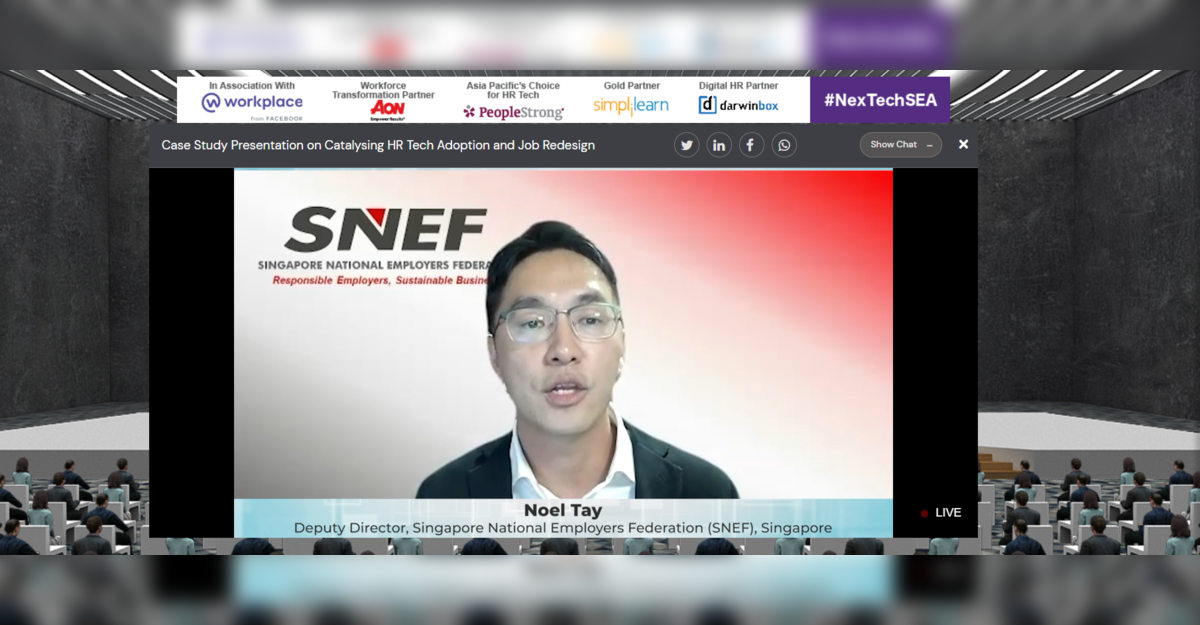Screen dimensions: 1200x625
Task: Close the case study presentation window
Action: [x=963, y=144]
